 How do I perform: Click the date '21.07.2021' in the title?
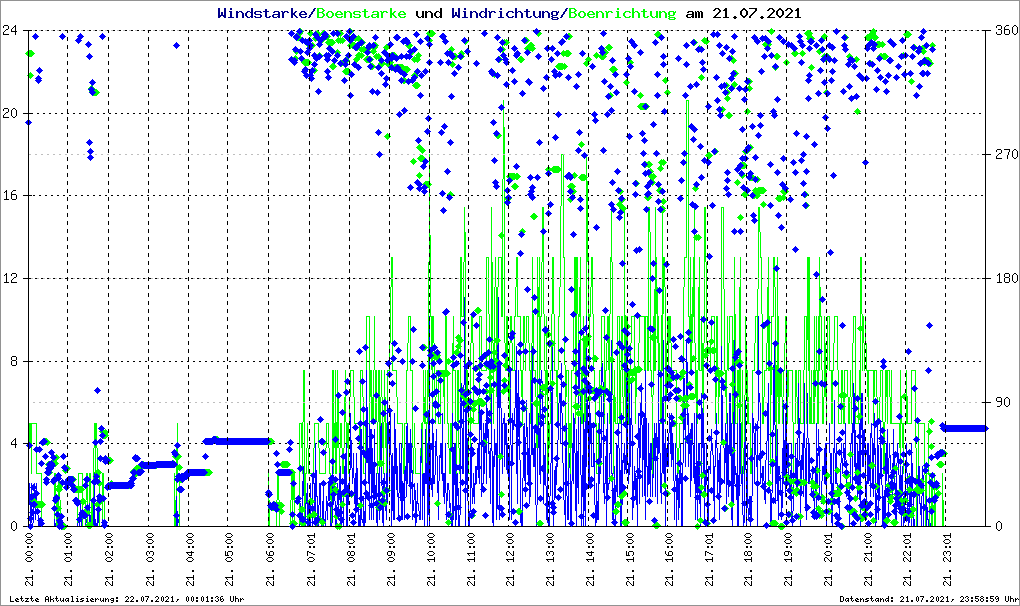pyautogui.click(x=756, y=14)
